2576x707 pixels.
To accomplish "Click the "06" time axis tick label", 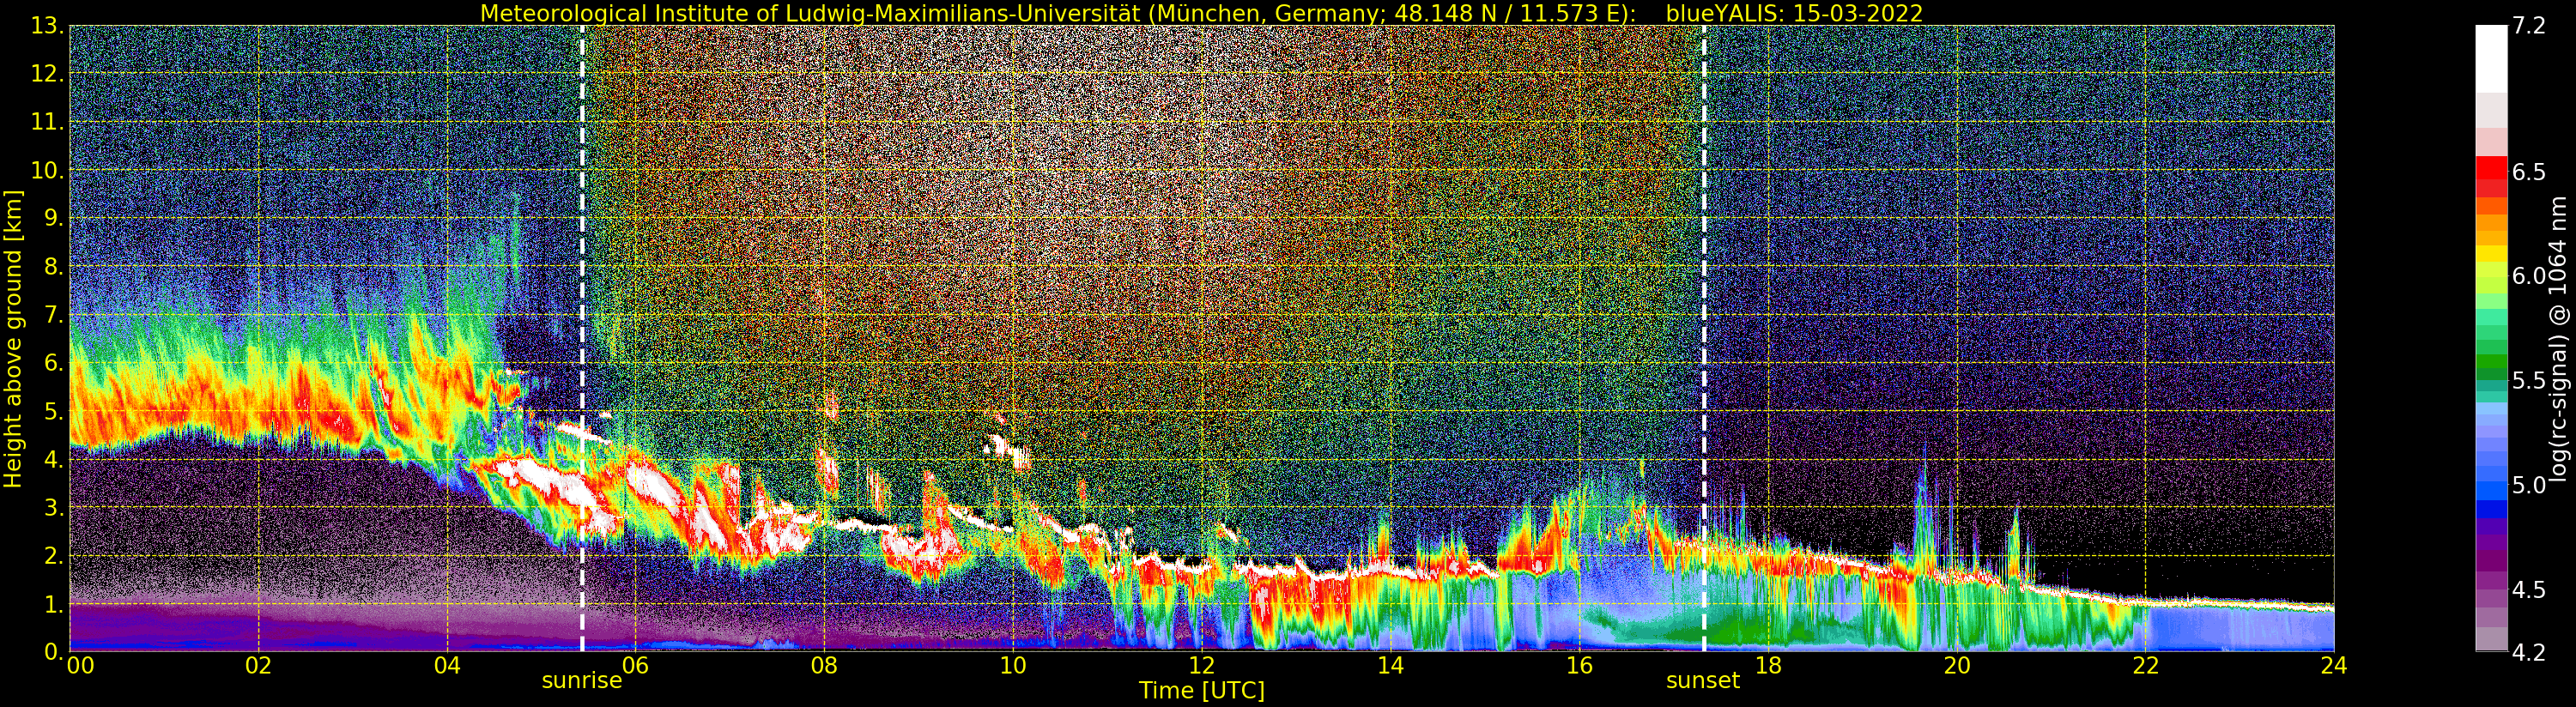I will tap(635, 666).
